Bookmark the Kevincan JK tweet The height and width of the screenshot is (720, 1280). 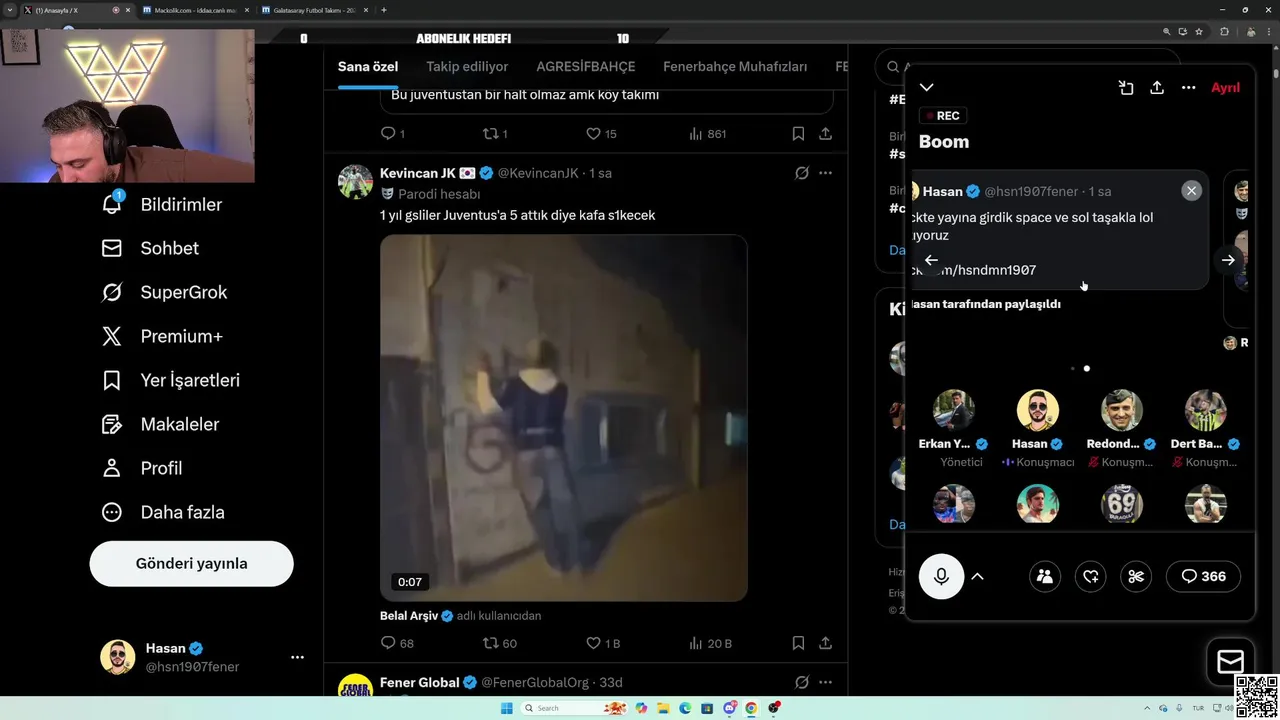(798, 643)
